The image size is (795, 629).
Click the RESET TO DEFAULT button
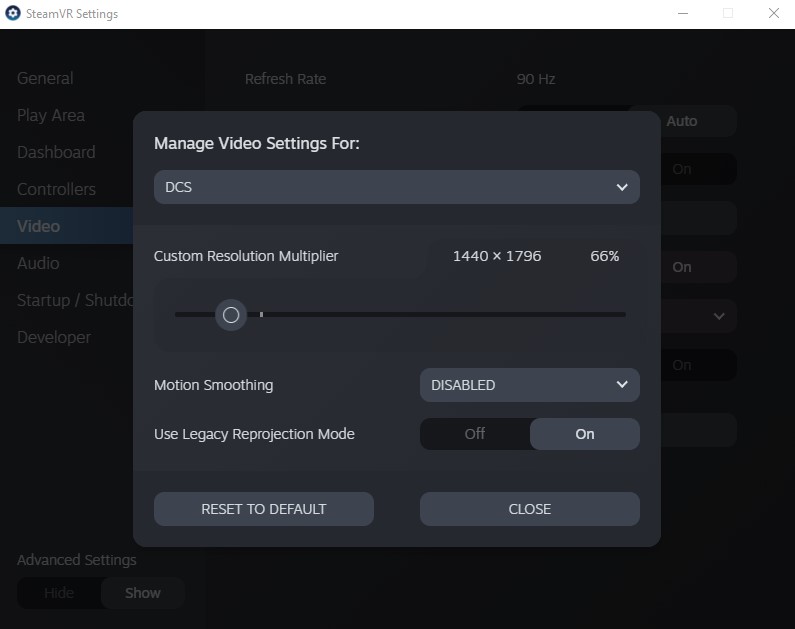[264, 509]
